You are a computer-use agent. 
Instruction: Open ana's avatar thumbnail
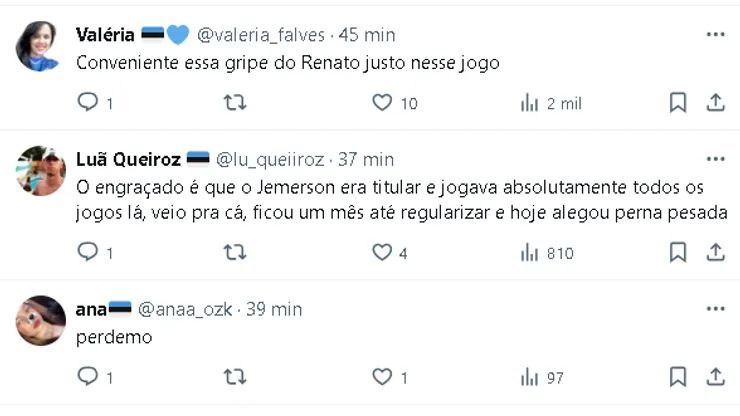[40, 320]
